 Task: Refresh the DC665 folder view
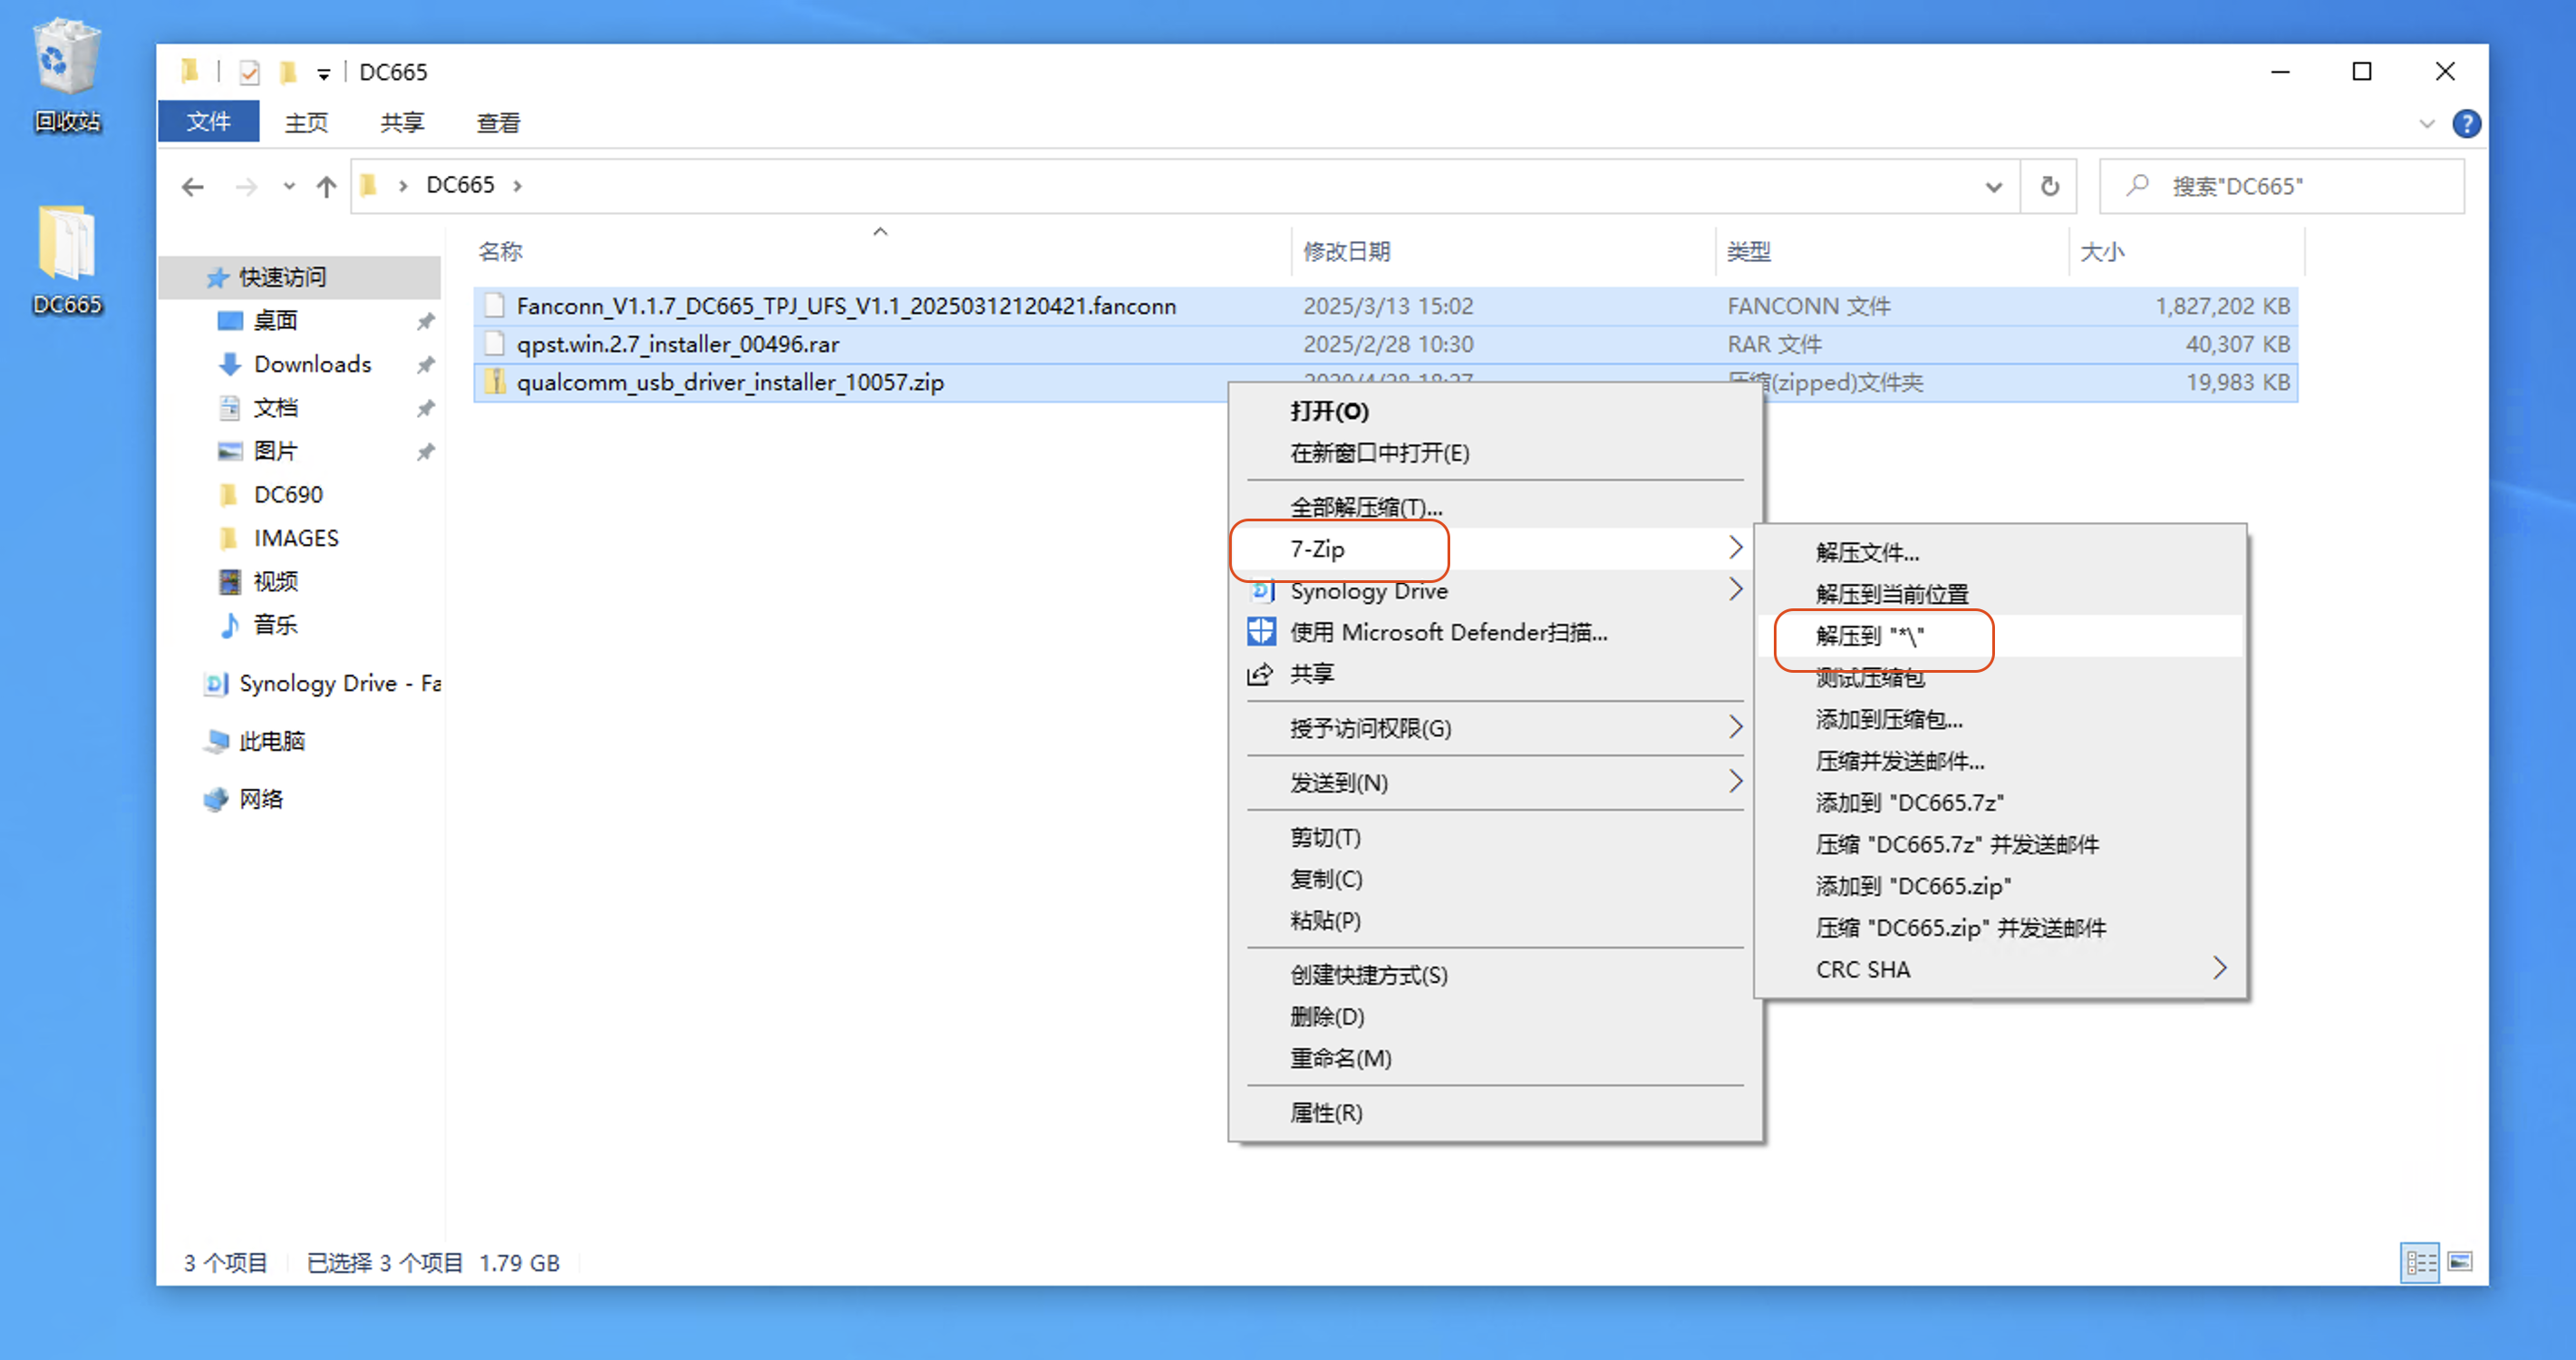[2049, 186]
